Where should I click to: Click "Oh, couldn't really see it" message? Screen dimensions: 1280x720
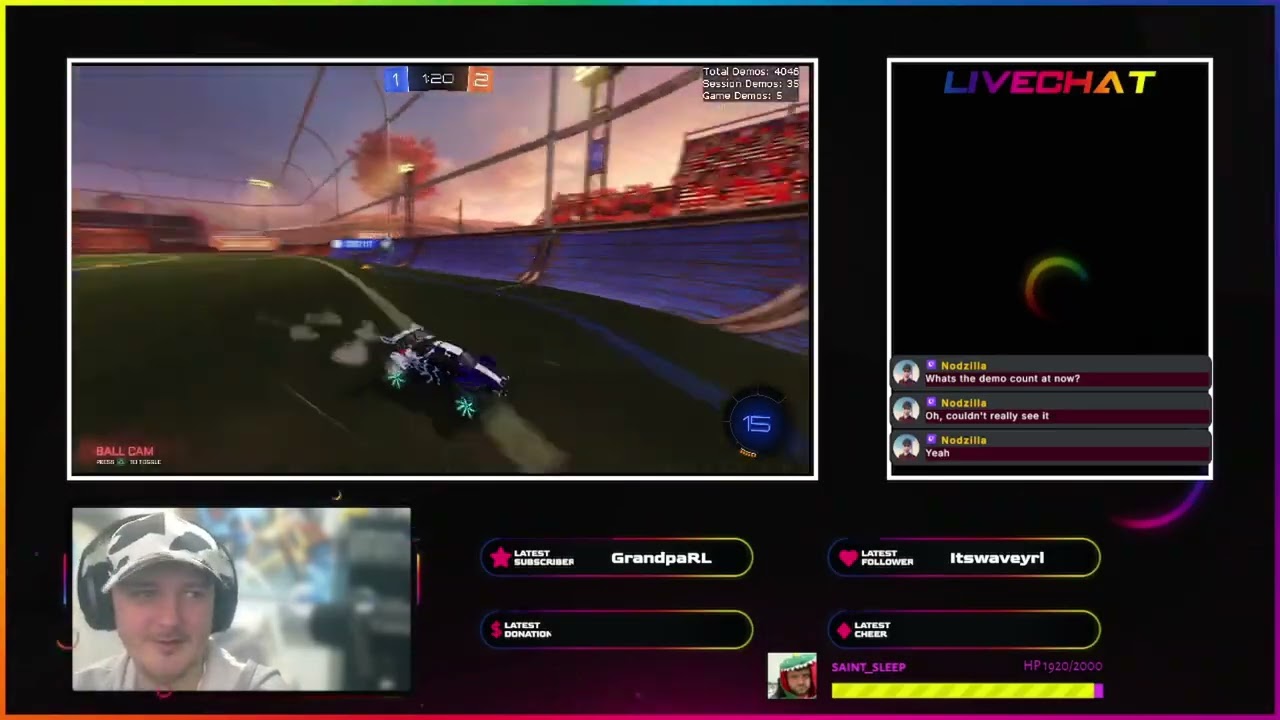[x=987, y=416]
